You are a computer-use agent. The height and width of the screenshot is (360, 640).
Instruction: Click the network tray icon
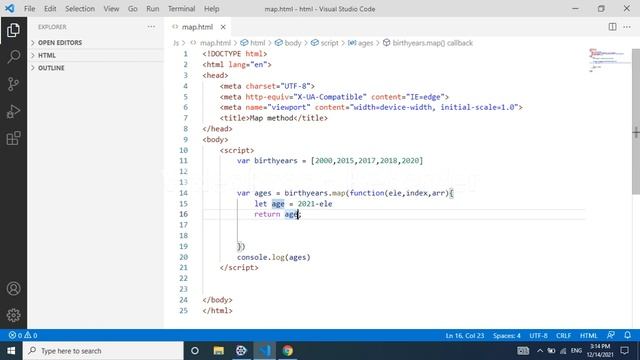(x=563, y=351)
